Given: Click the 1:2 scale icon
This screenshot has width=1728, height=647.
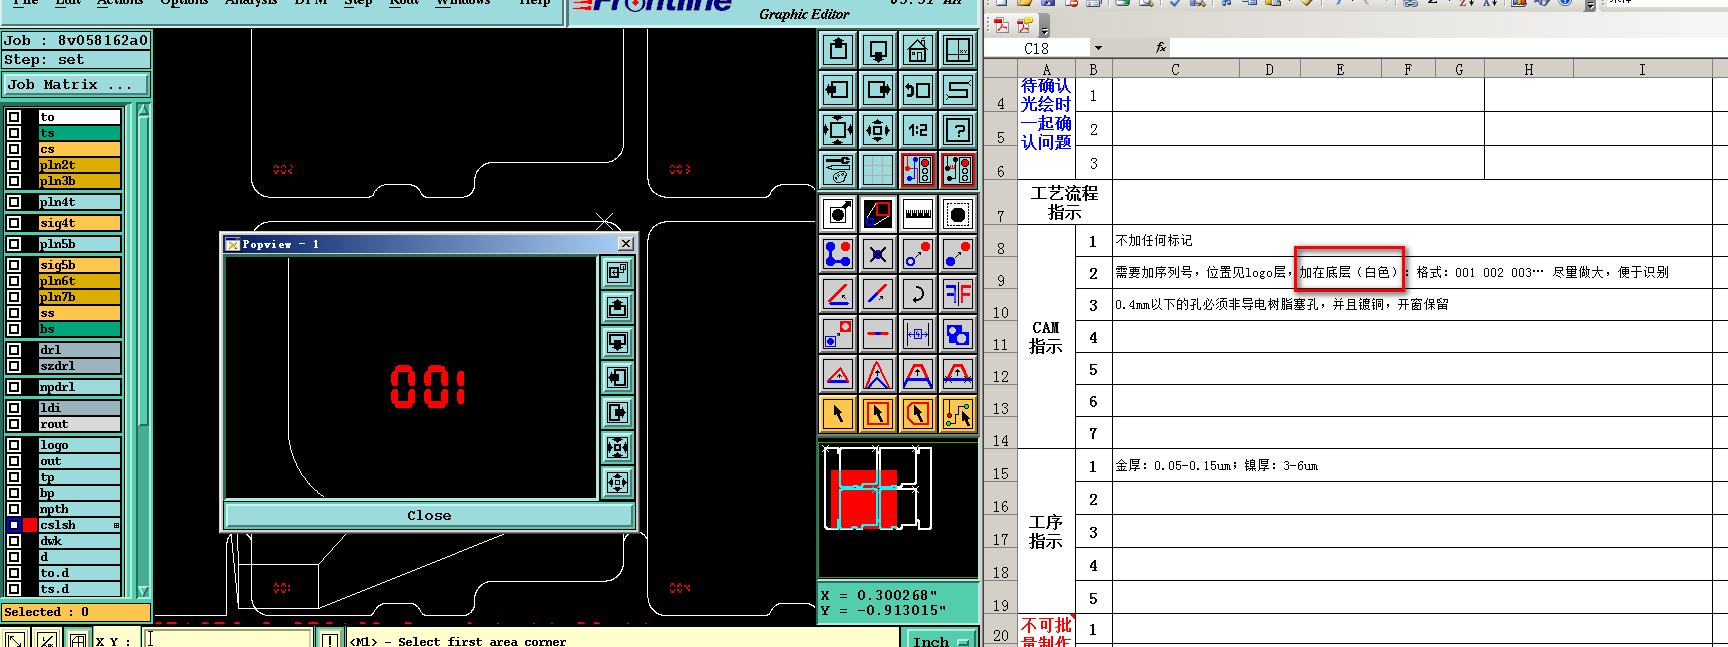Looking at the screenshot, I should click(918, 130).
